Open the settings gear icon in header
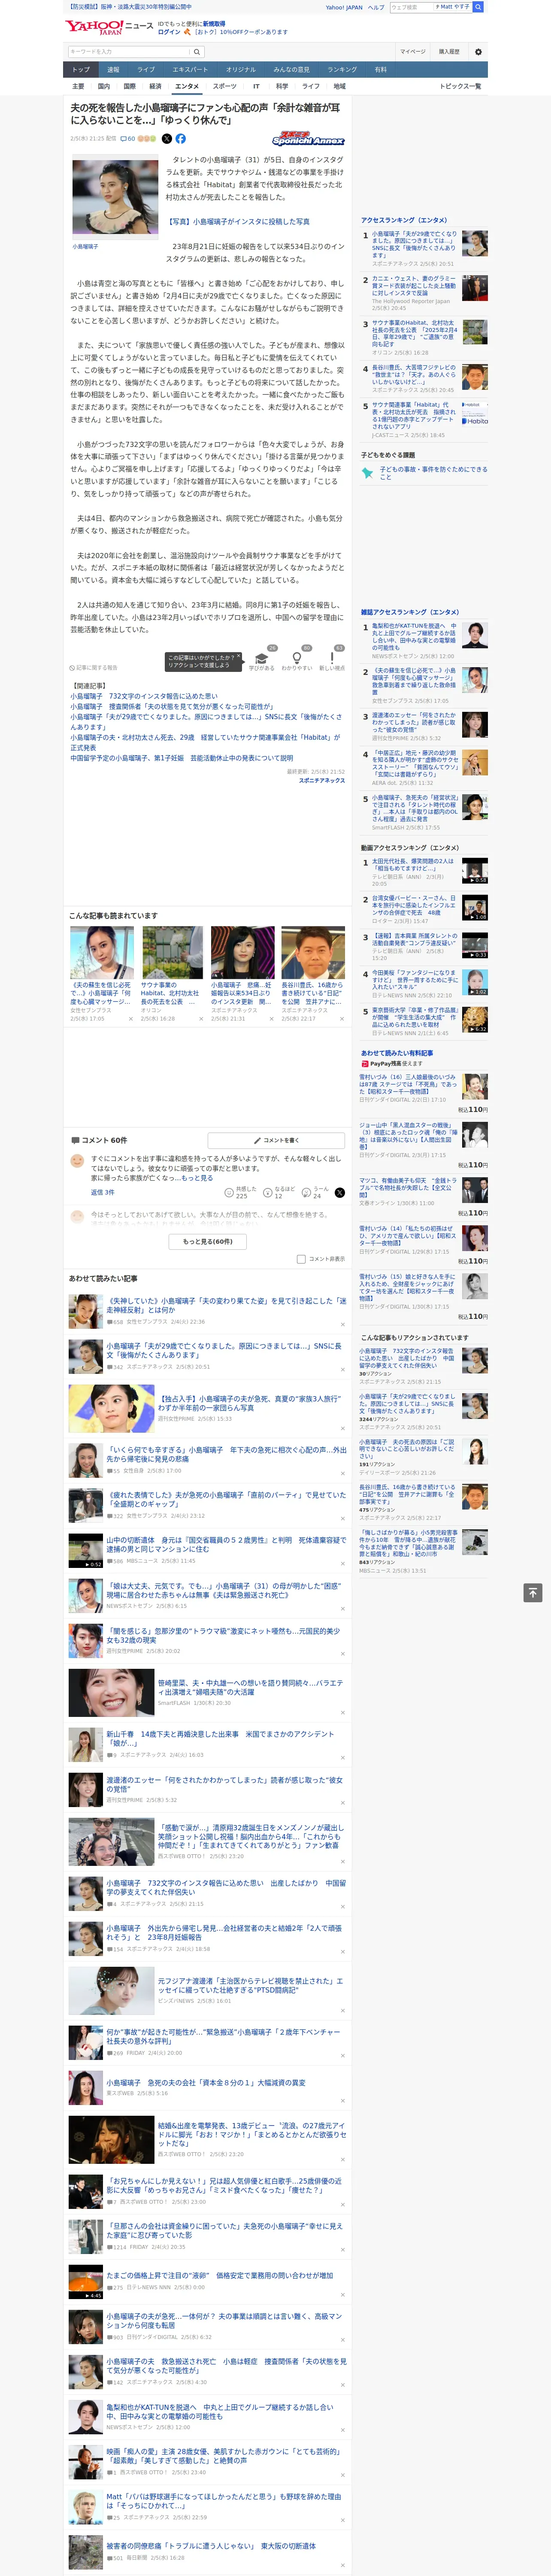Viewport: 551px width, 2576px height. coord(478,51)
